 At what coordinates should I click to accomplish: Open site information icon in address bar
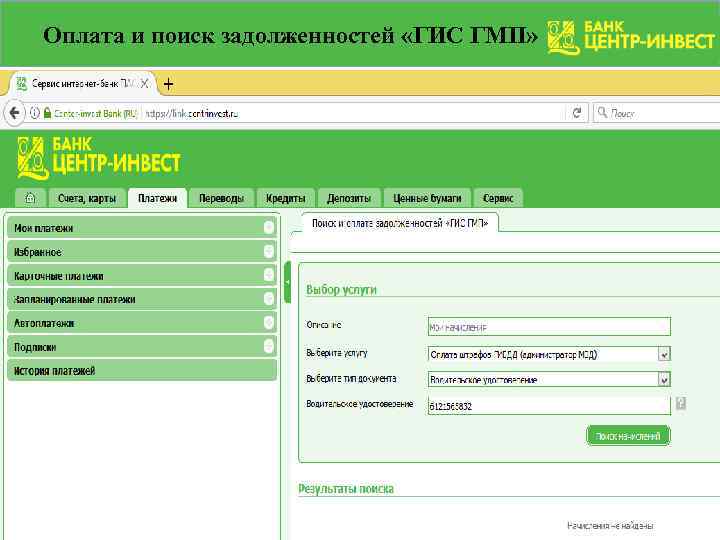tap(34, 112)
